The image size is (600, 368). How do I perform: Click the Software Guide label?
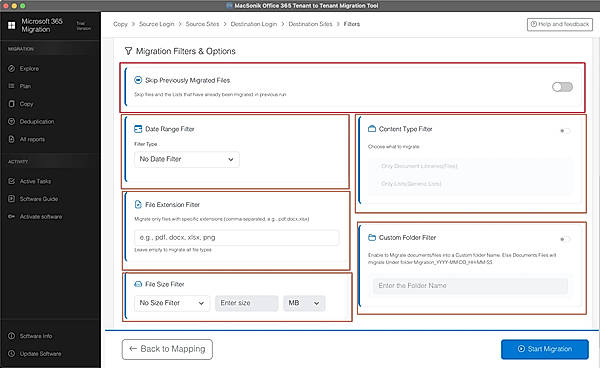39,199
